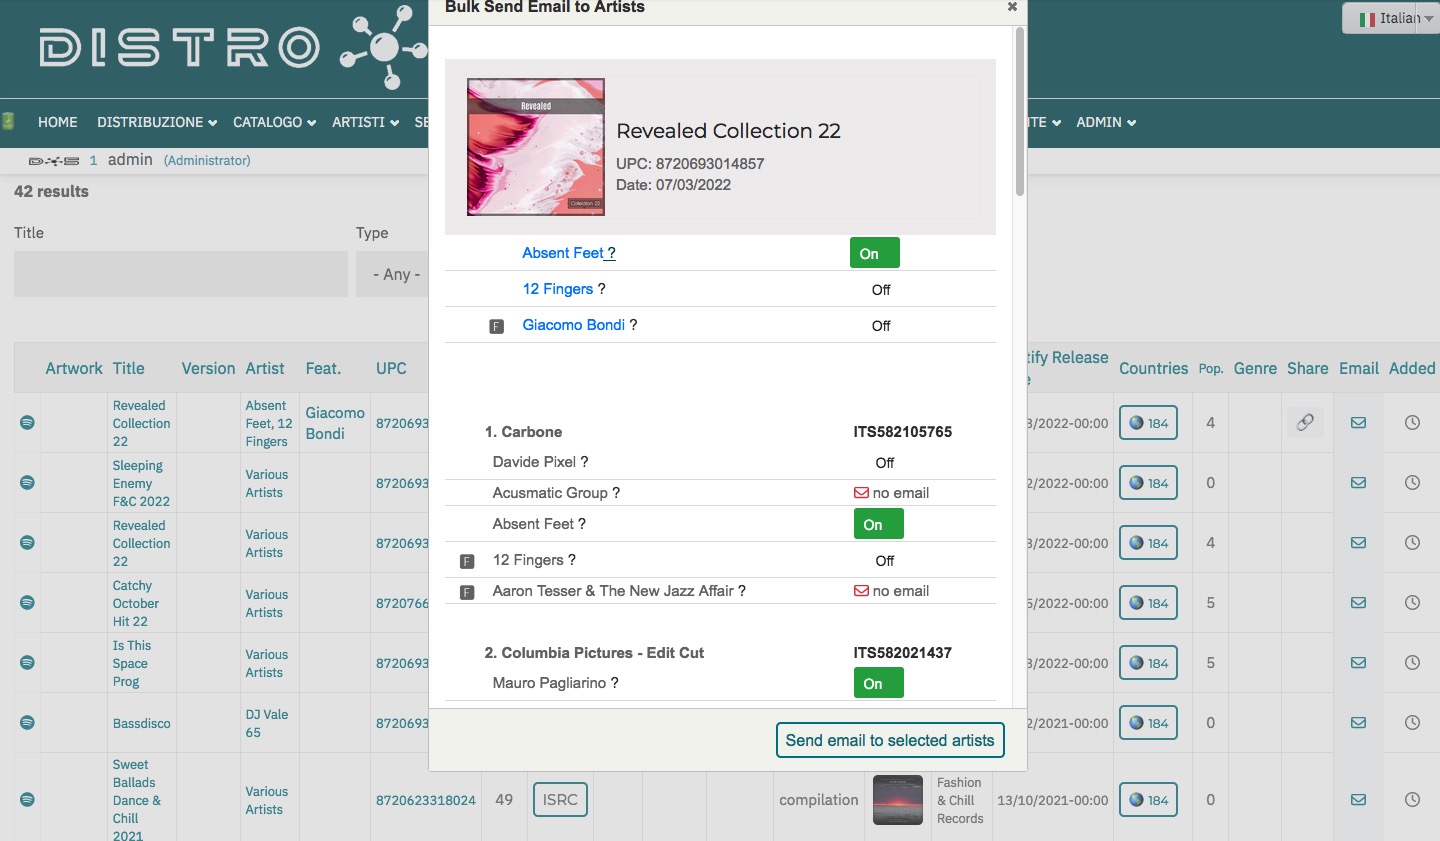Click clock added icon in Catchy October Hit row
The image size is (1440, 841).
1412,603
